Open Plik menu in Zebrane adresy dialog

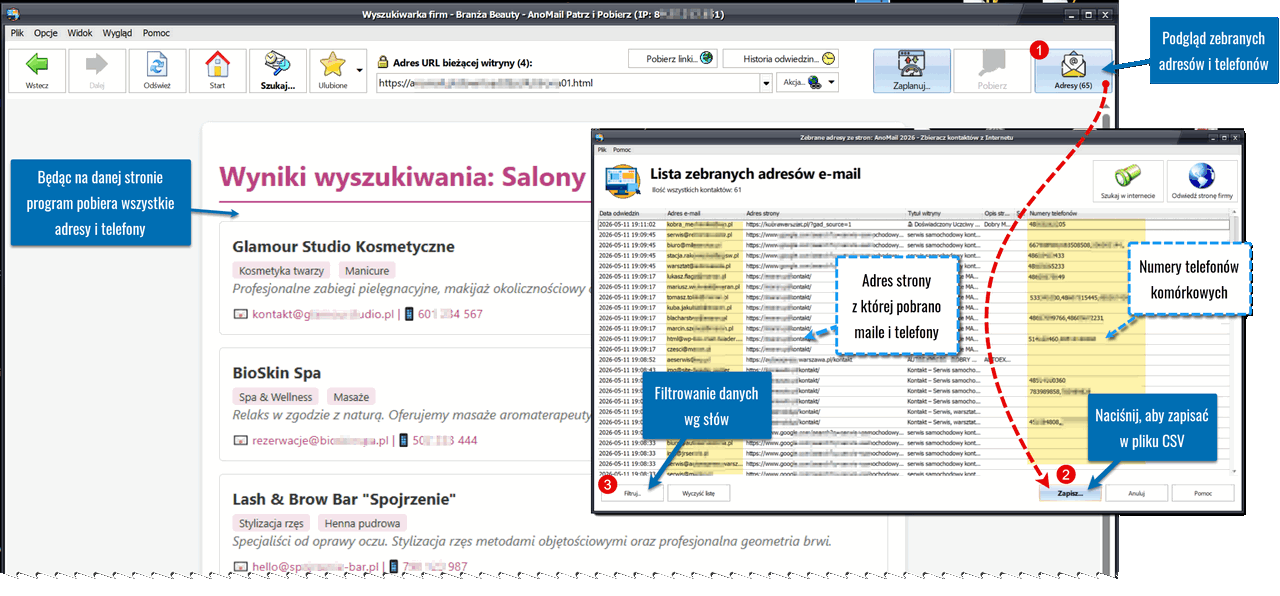coord(603,149)
